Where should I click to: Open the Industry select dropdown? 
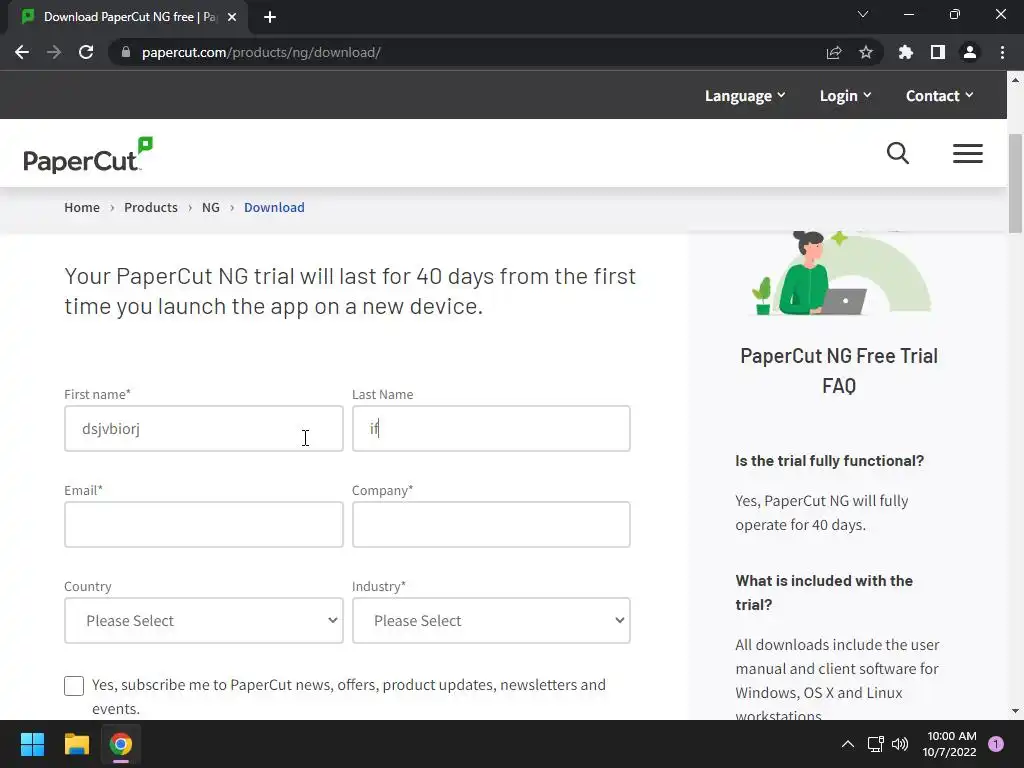coord(491,620)
